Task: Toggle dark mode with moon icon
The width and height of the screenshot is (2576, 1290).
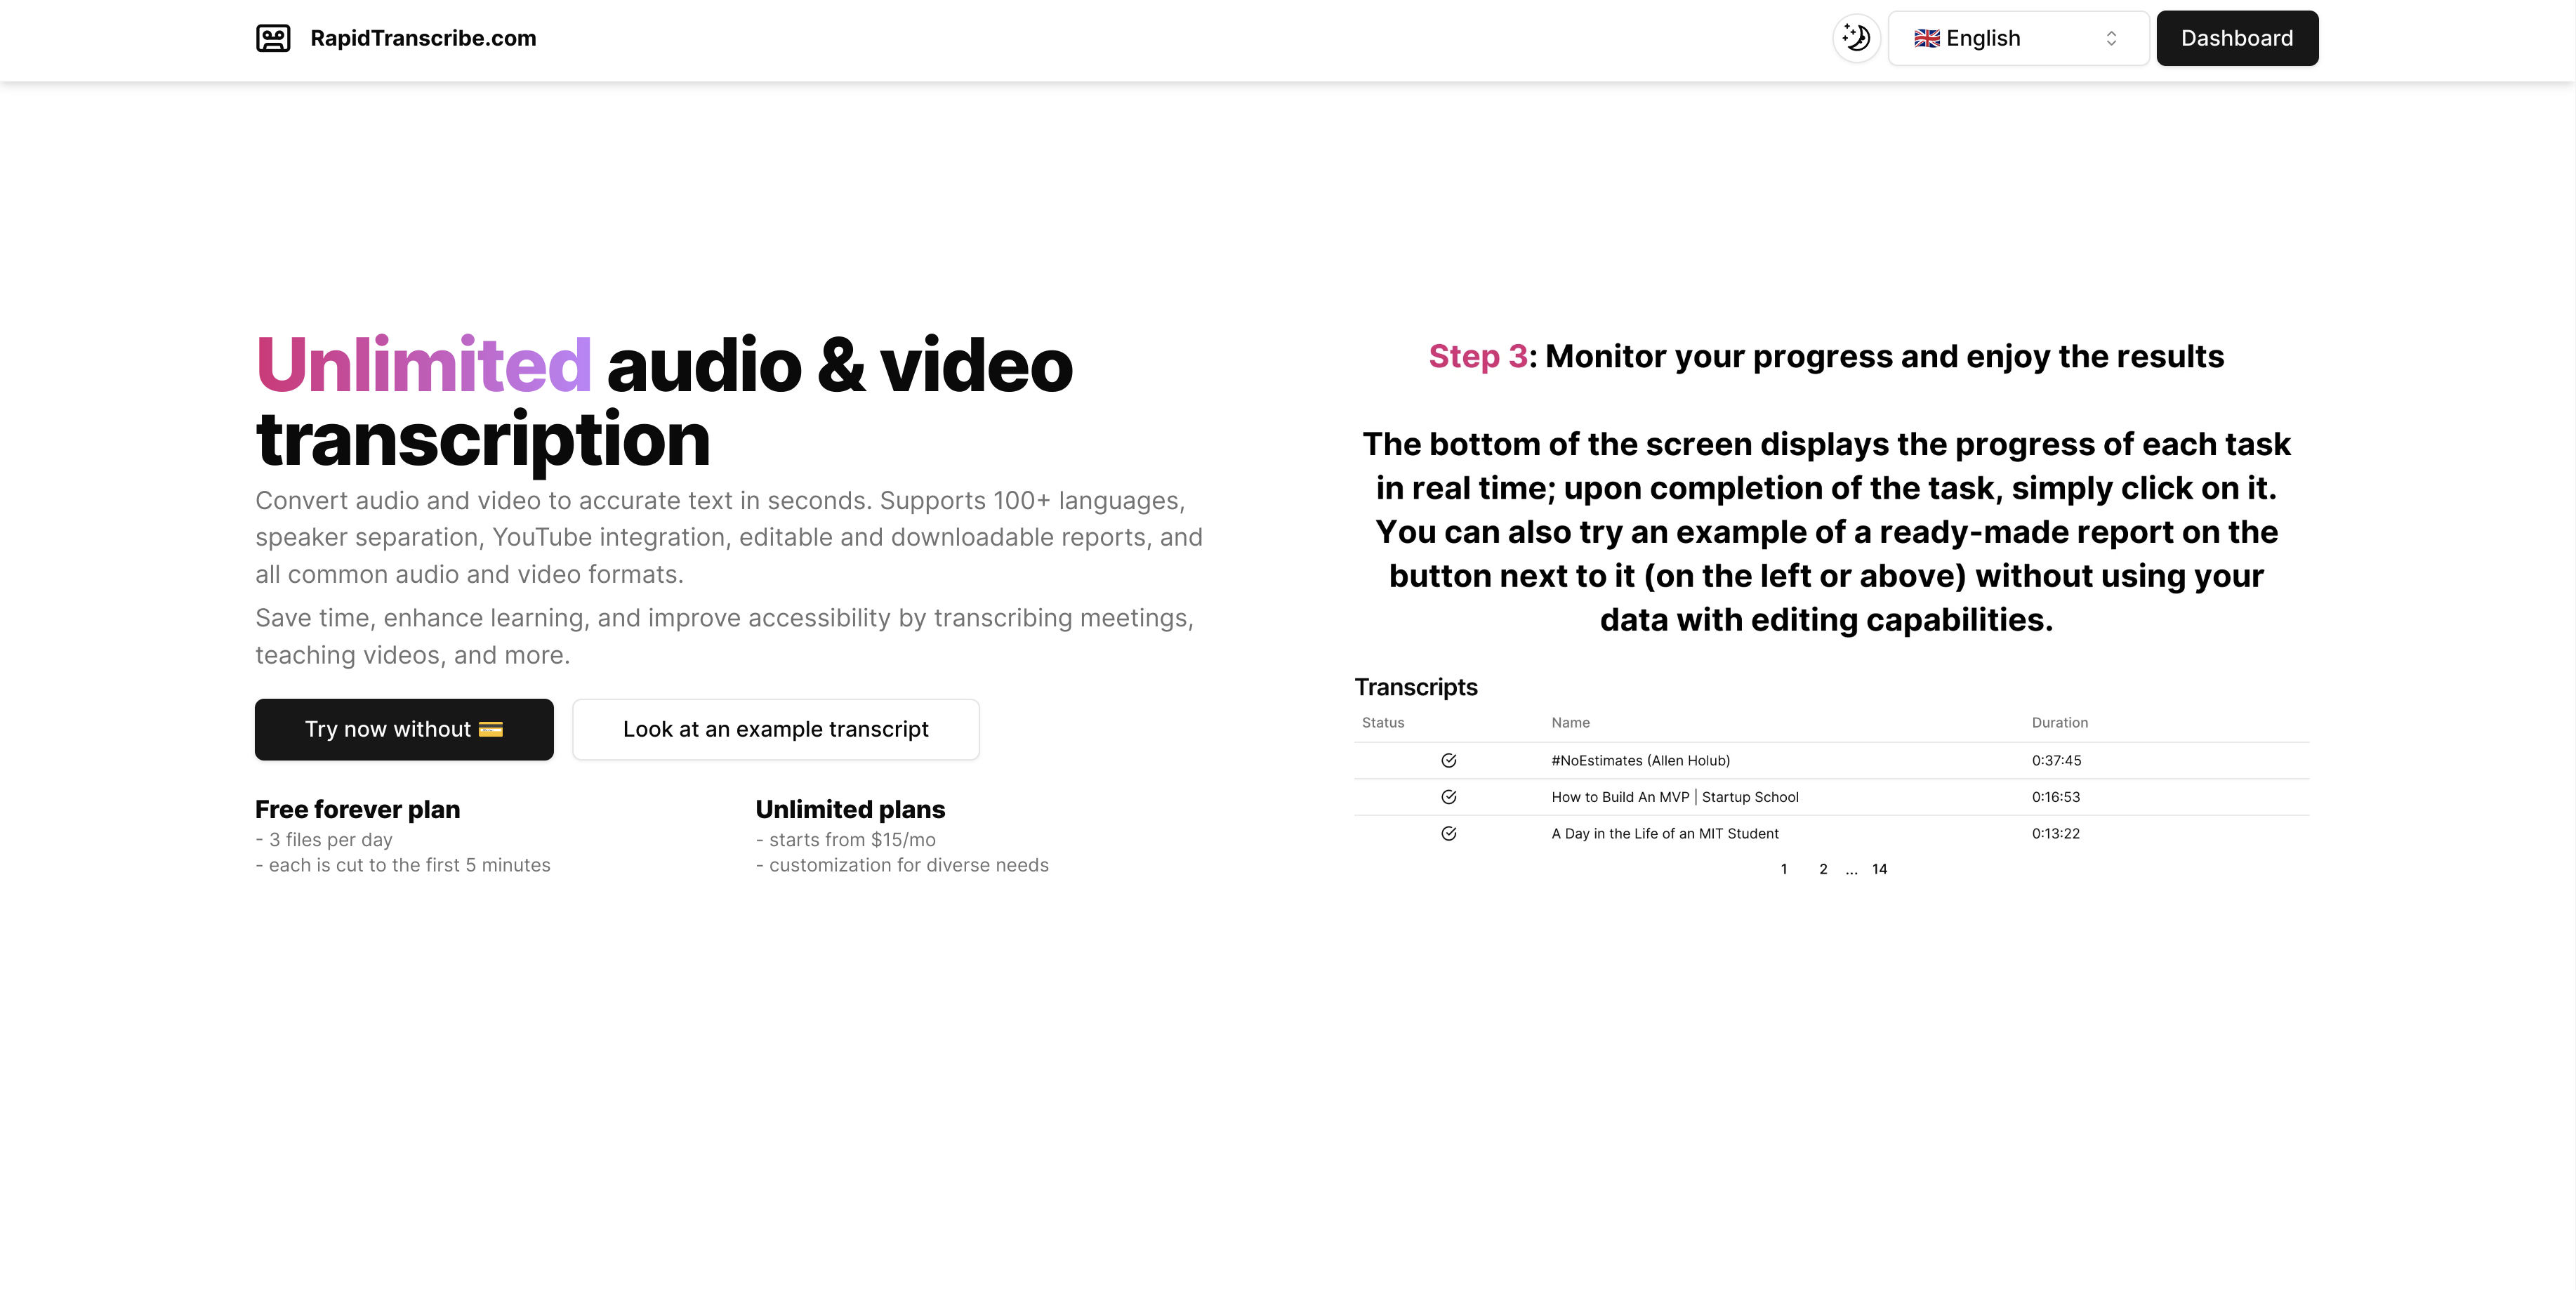Action: 1856,38
